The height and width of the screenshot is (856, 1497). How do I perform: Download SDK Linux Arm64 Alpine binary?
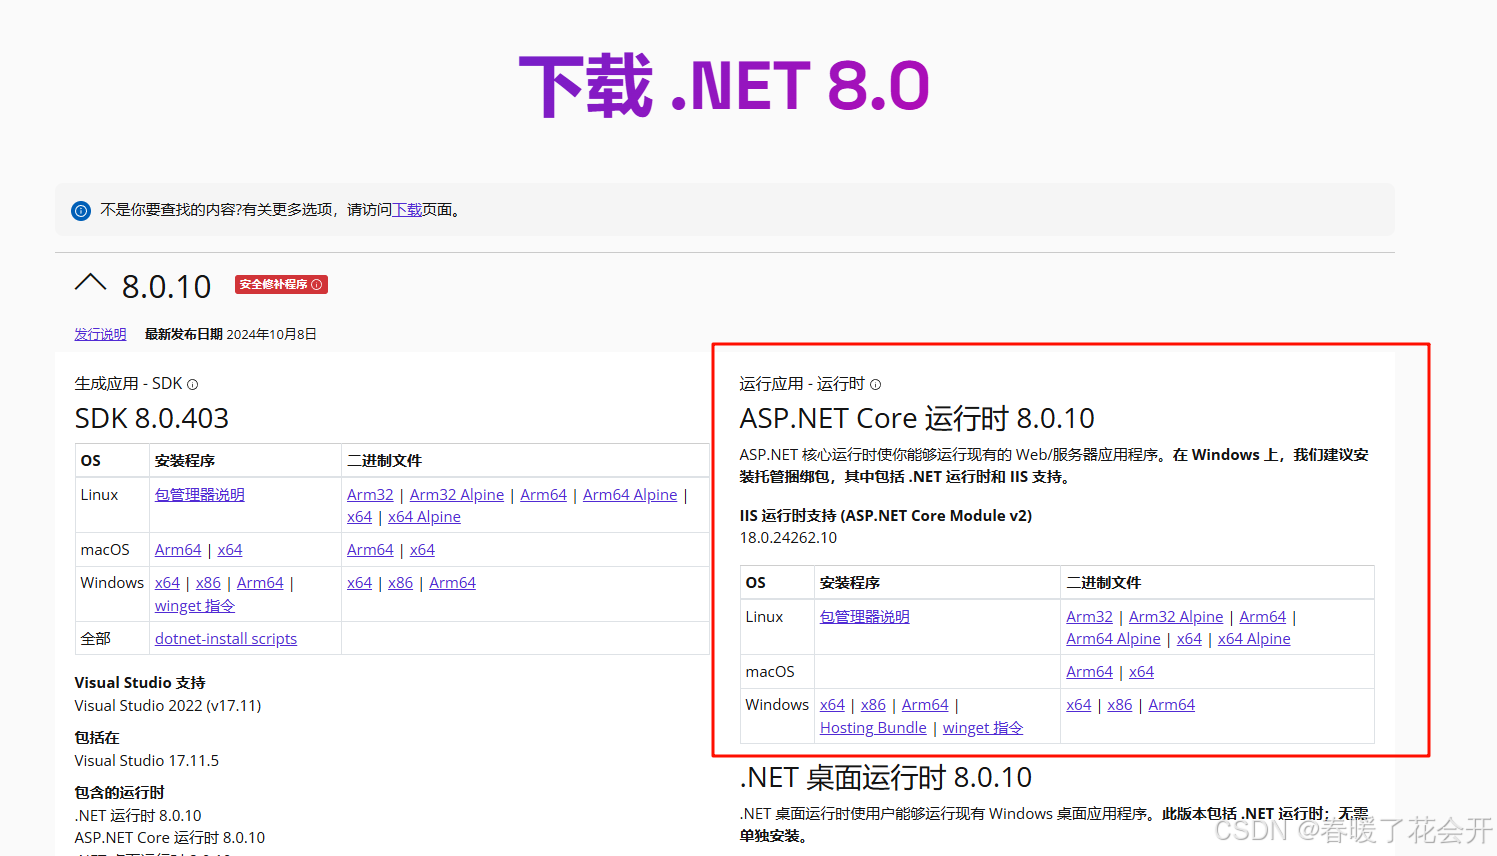630,495
